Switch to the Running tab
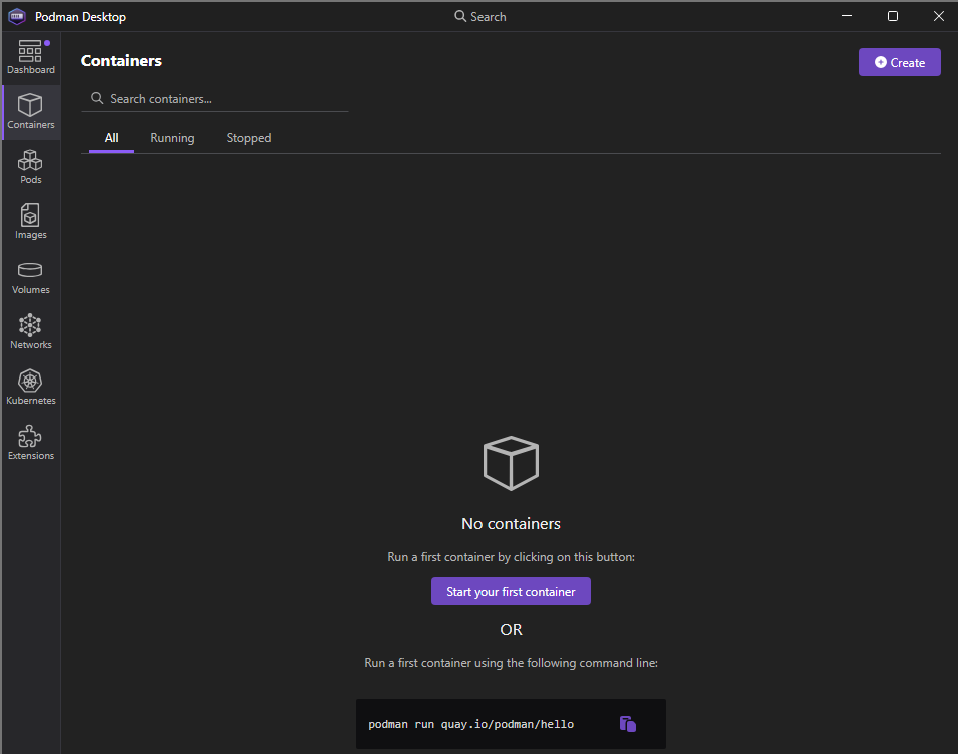 click(172, 138)
